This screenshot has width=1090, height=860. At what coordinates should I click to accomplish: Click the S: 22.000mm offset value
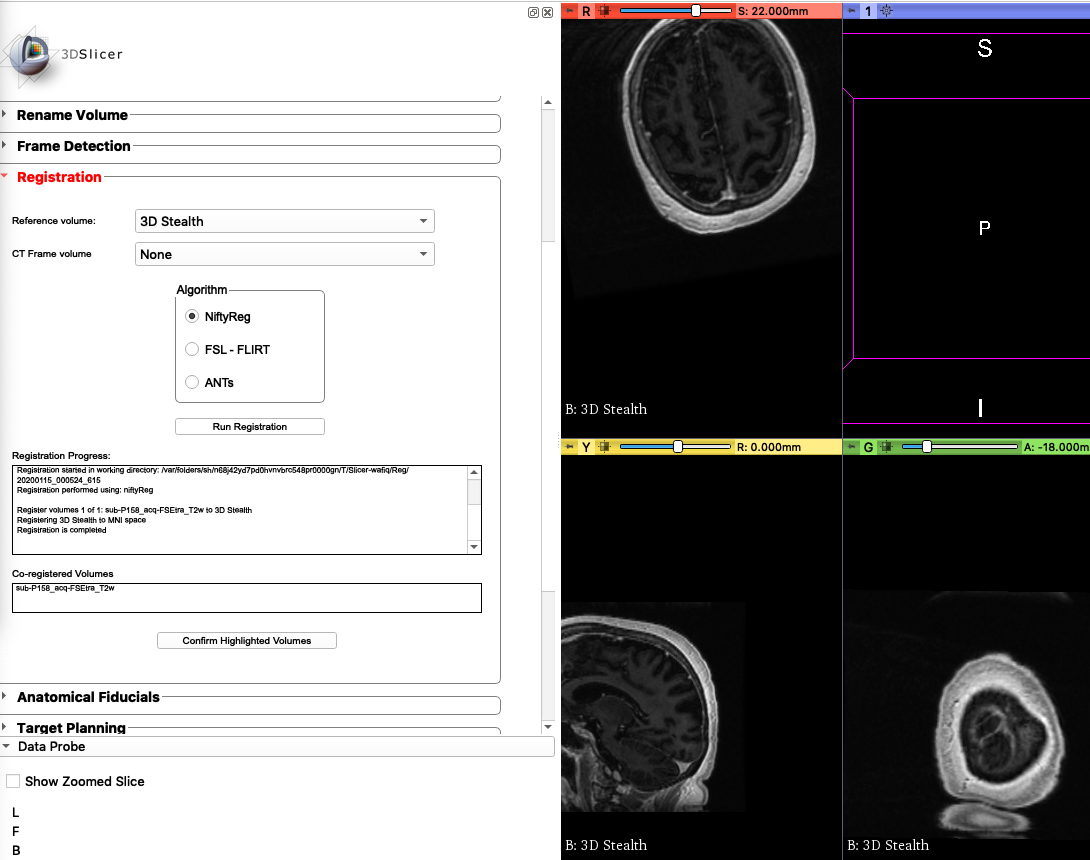[773, 11]
